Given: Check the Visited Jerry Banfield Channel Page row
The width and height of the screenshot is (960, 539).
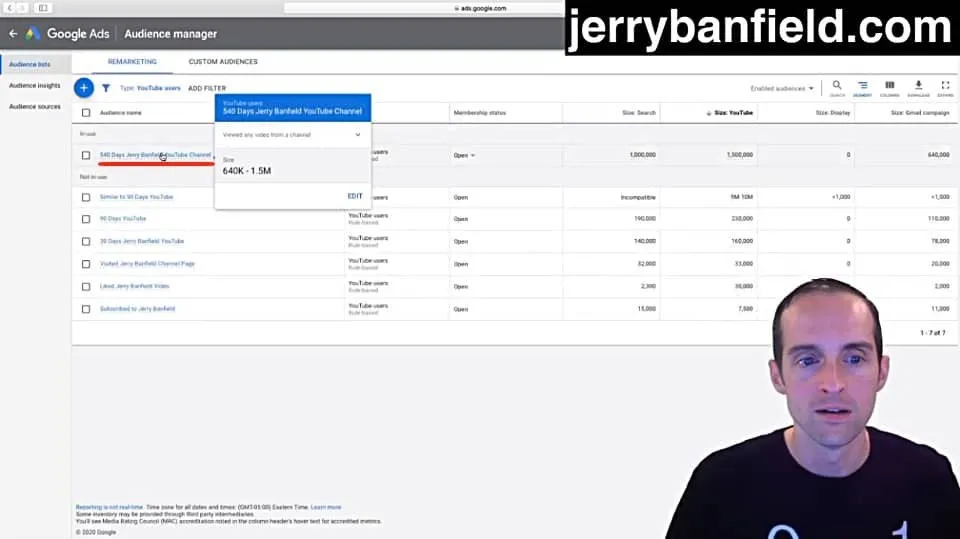Looking at the screenshot, I should pos(86,264).
